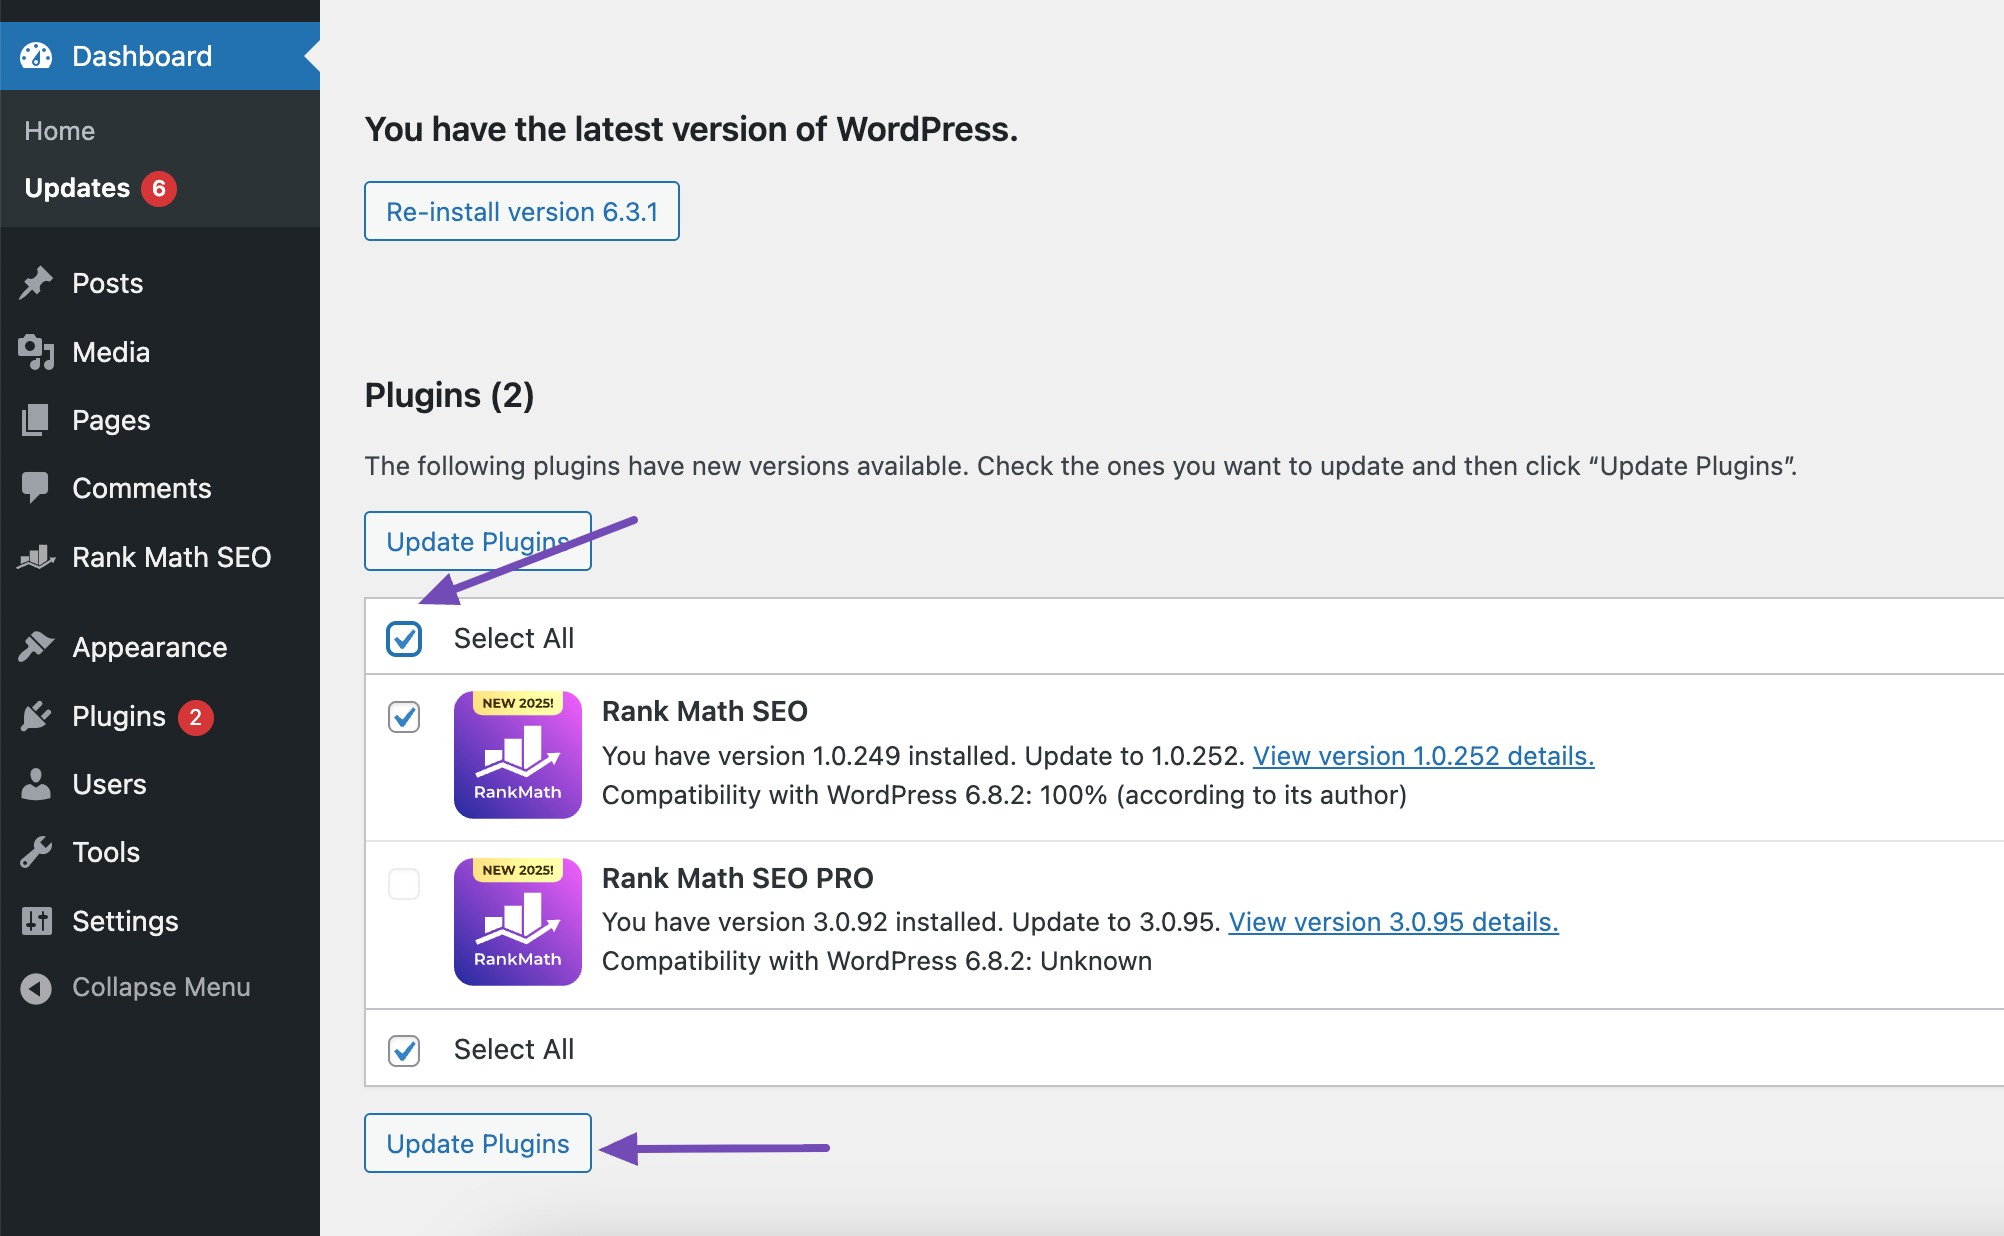Click the Media camera-and-note icon
The image size is (2004, 1236).
(x=36, y=352)
